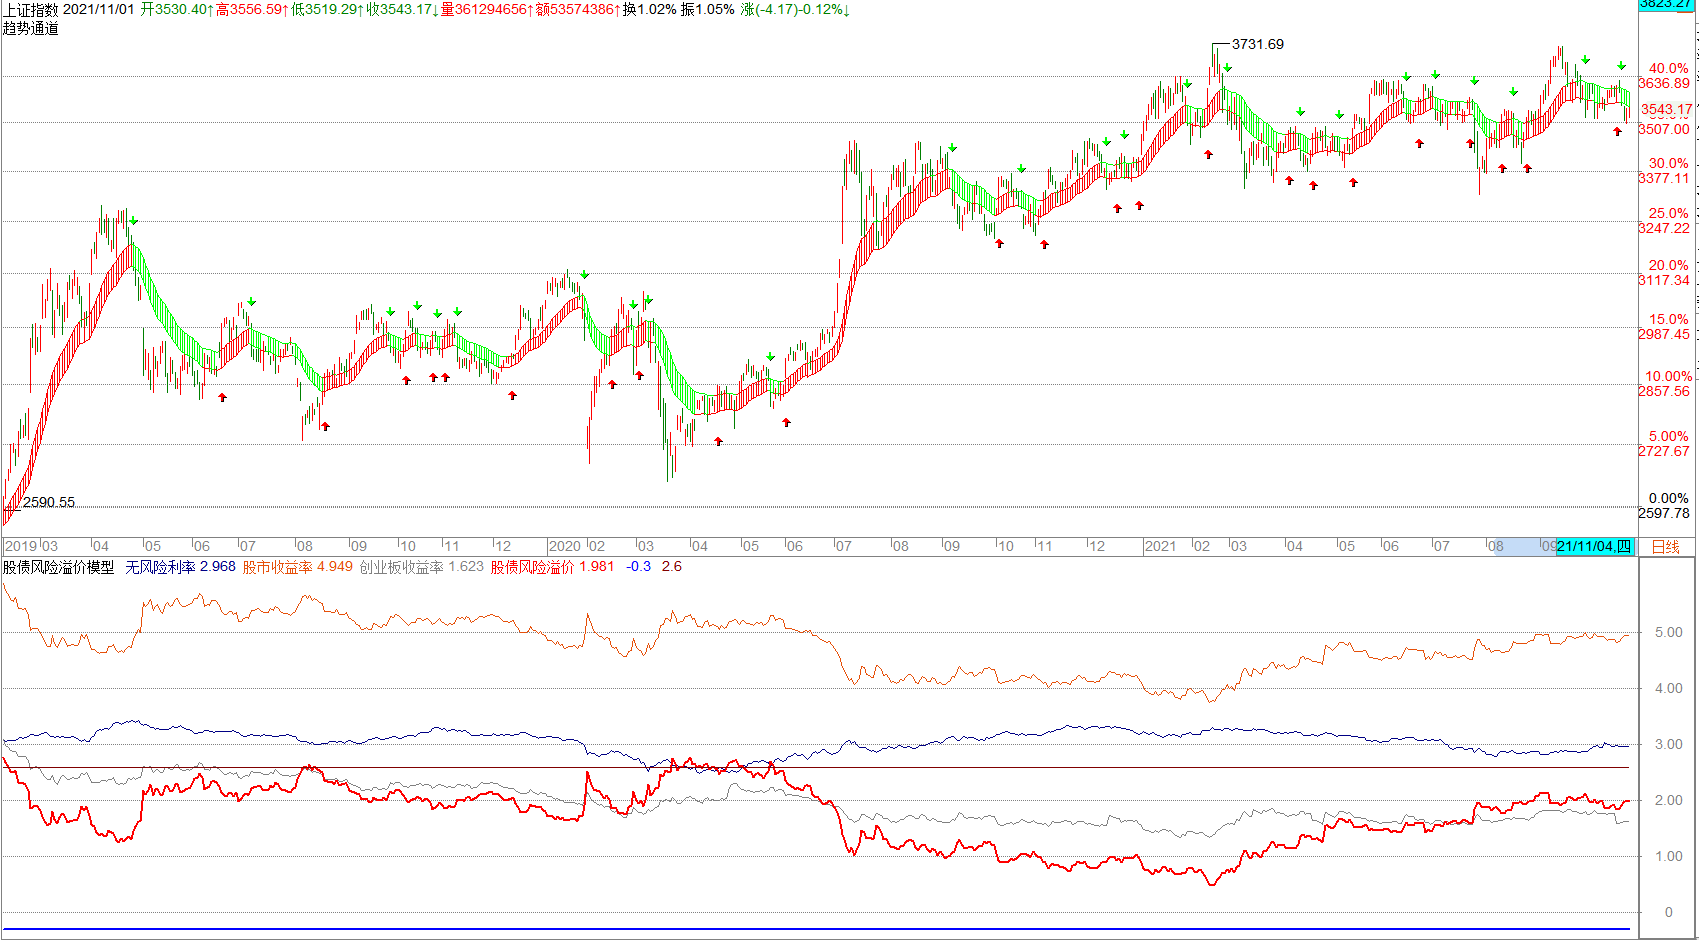Click the 股市收益率 4.949 legend
This screenshot has width=1699, height=940.
click(x=297, y=567)
